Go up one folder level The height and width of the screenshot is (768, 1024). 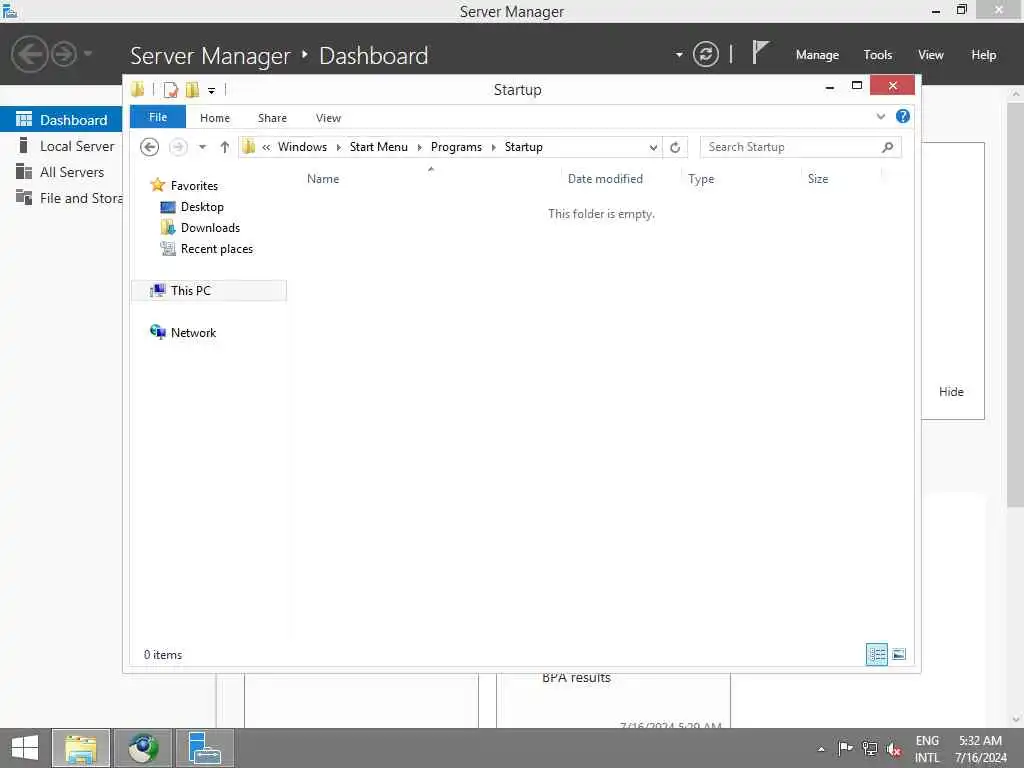tap(225, 147)
